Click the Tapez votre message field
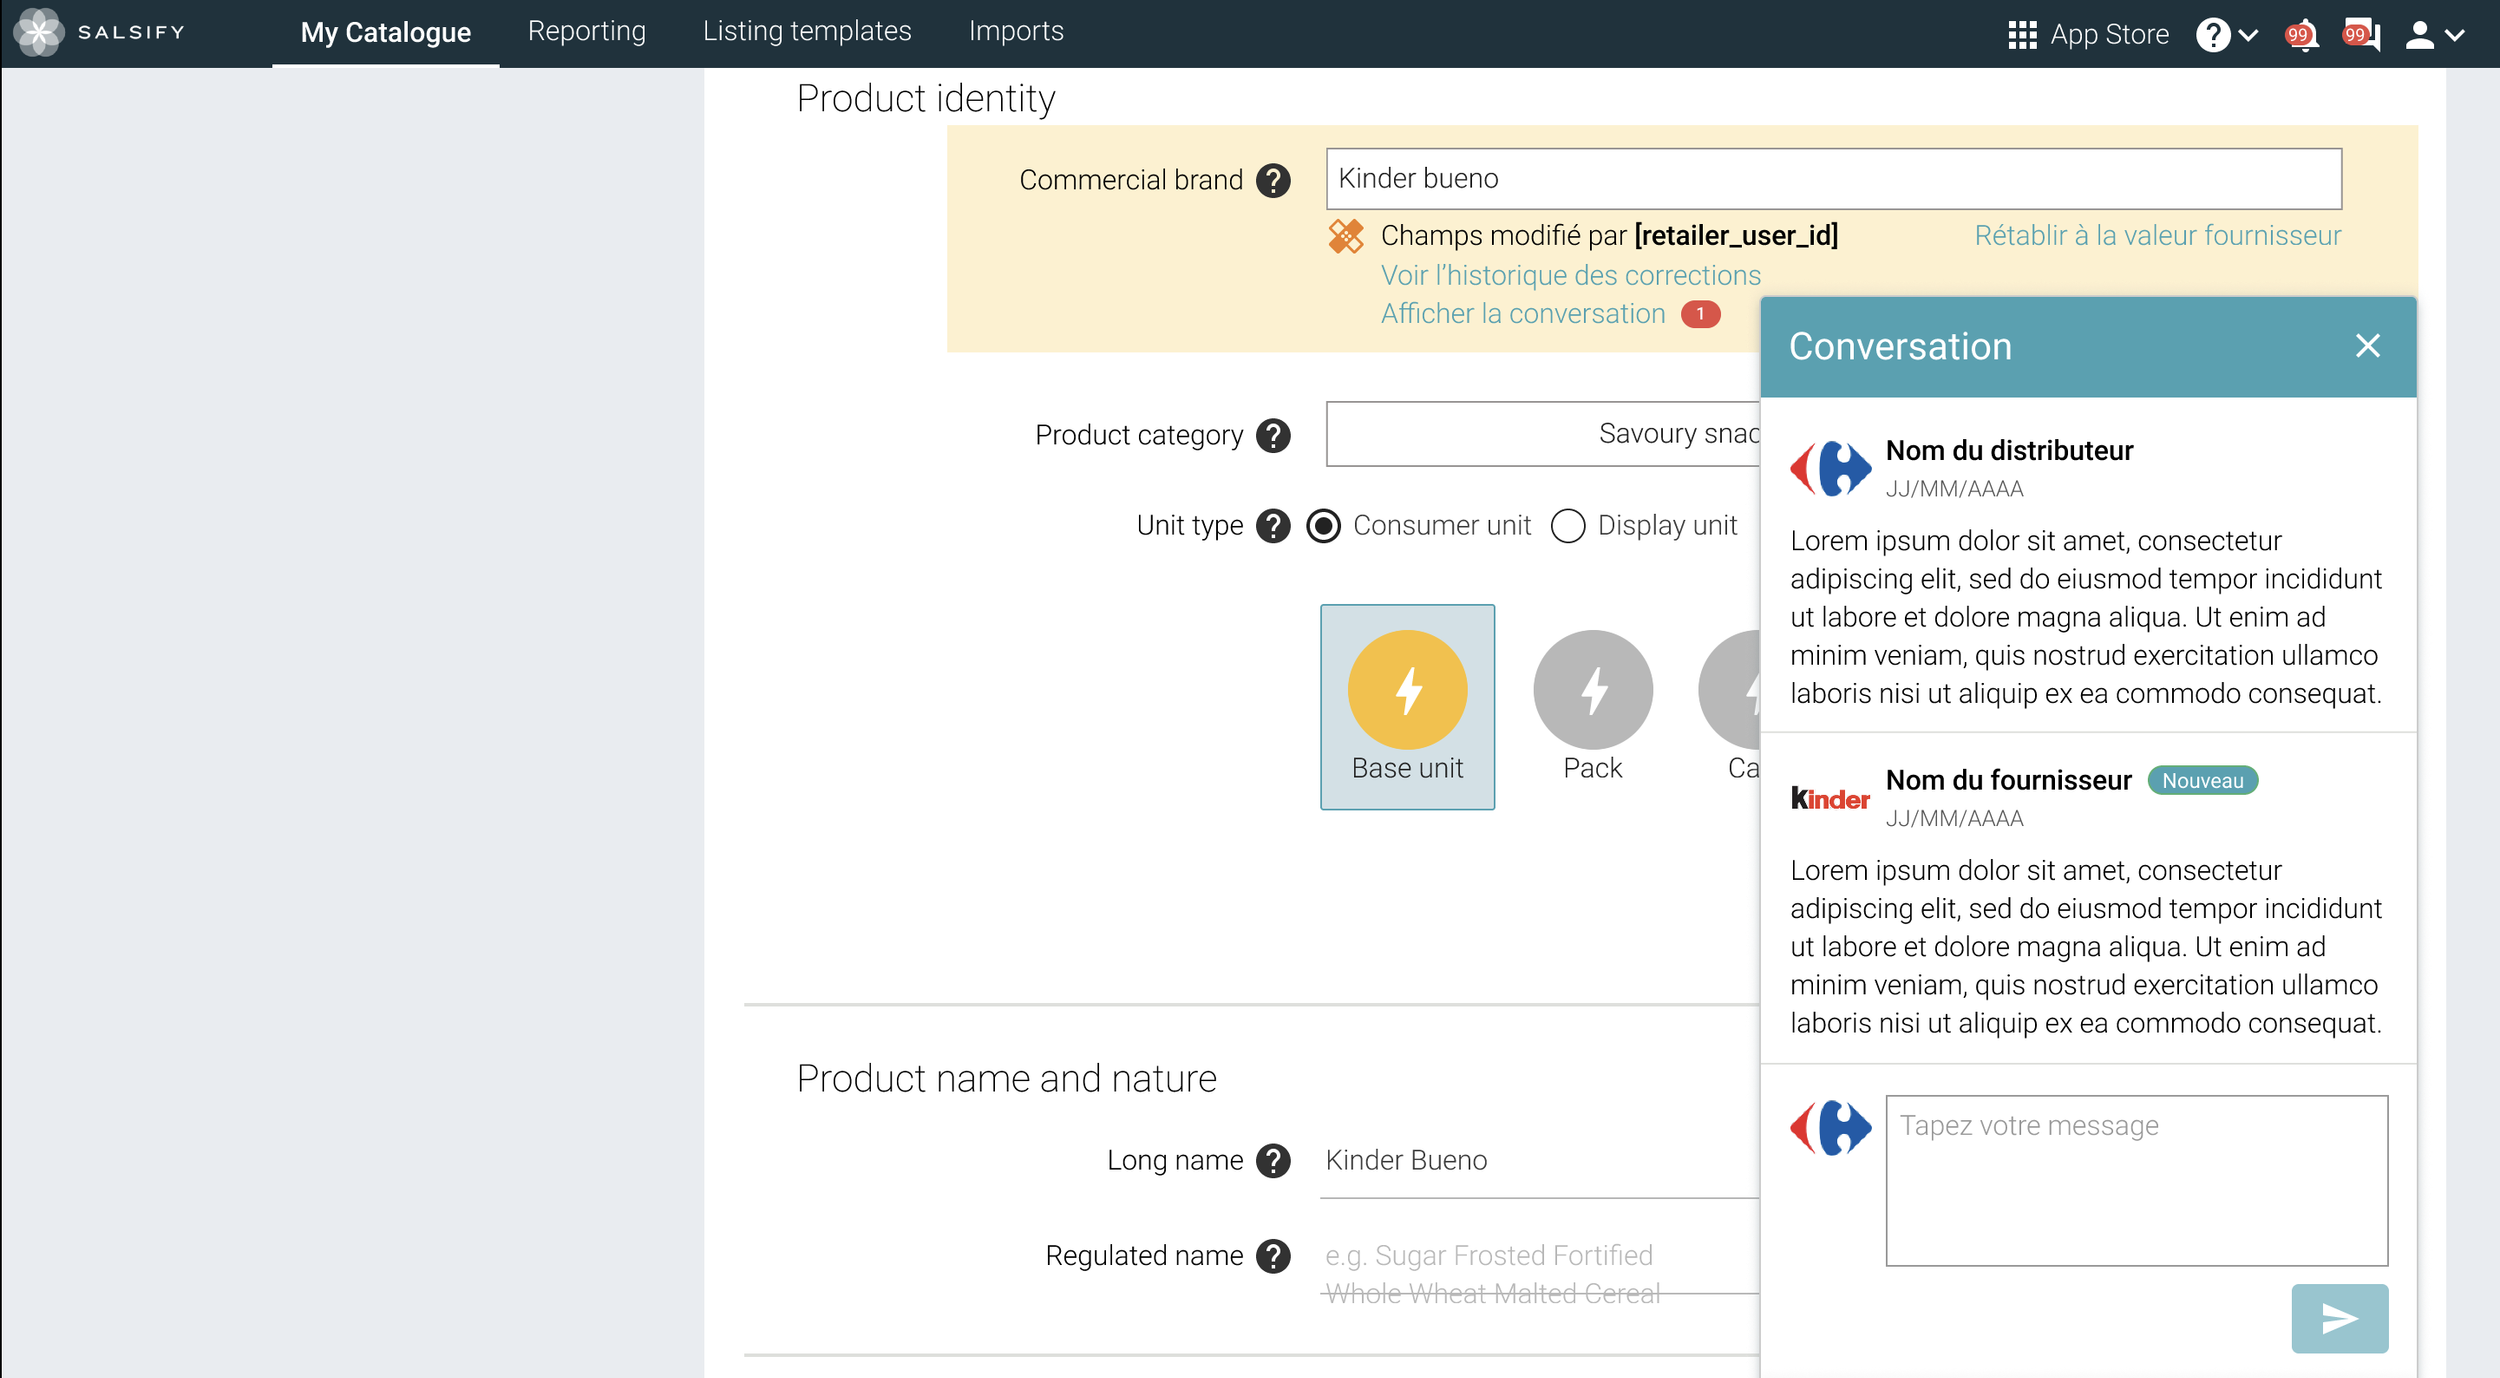 point(2136,1180)
